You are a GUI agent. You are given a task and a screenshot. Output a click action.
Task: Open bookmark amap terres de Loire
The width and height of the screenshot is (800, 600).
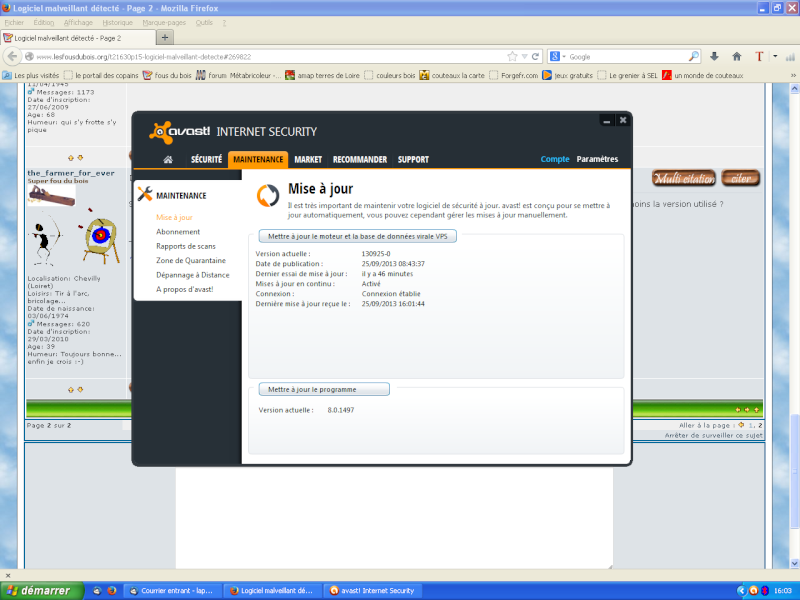322,76
